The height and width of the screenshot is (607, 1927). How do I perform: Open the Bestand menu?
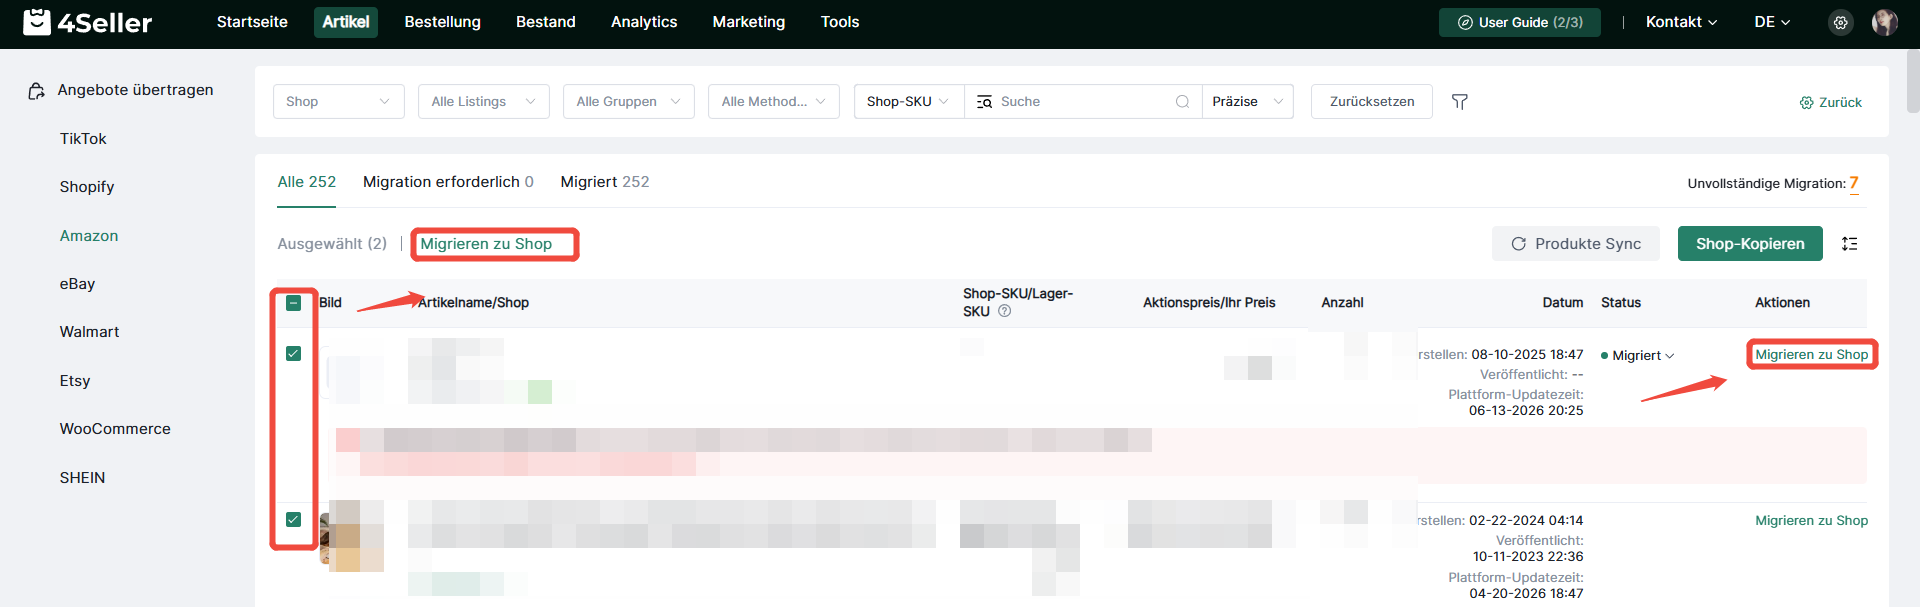545,22
